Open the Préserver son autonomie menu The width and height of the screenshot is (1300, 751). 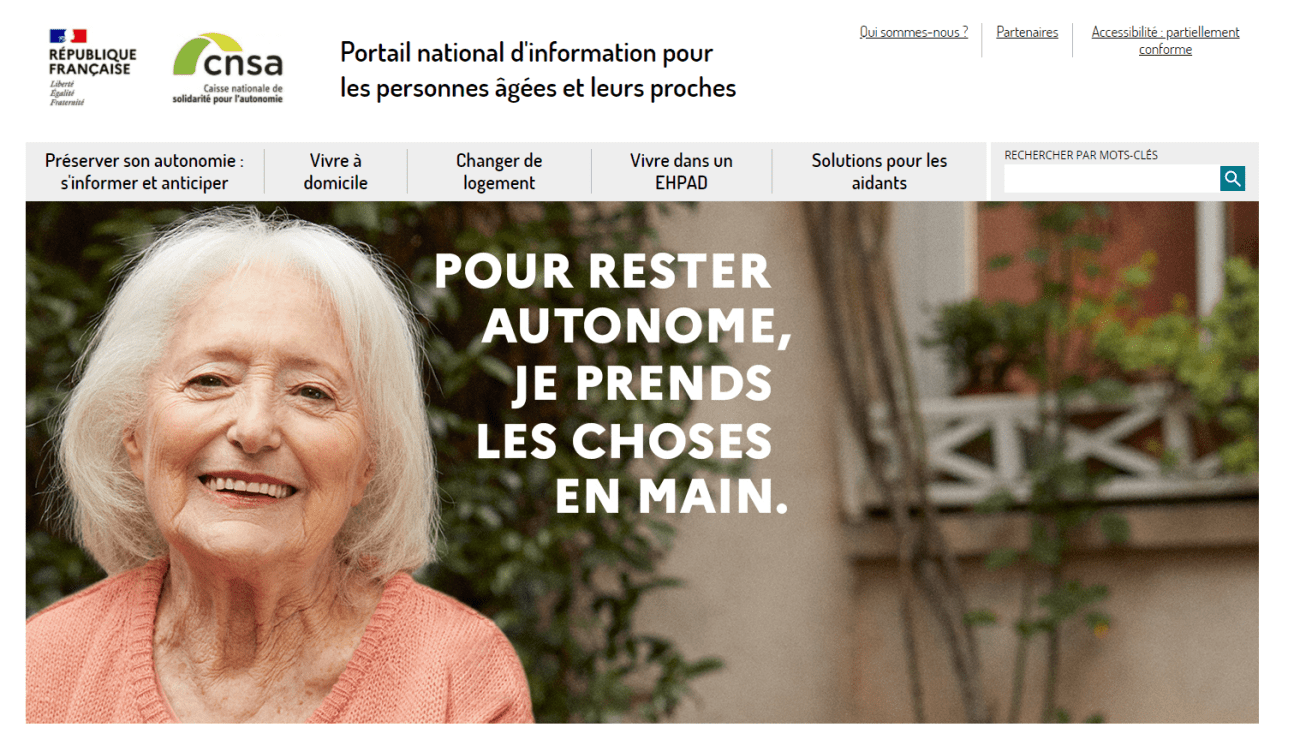(x=144, y=172)
